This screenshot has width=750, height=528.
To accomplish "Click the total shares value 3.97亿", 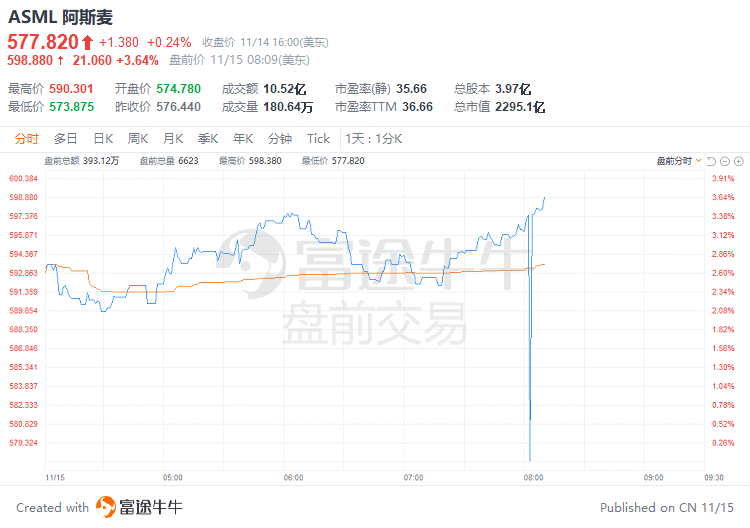I will coord(513,89).
